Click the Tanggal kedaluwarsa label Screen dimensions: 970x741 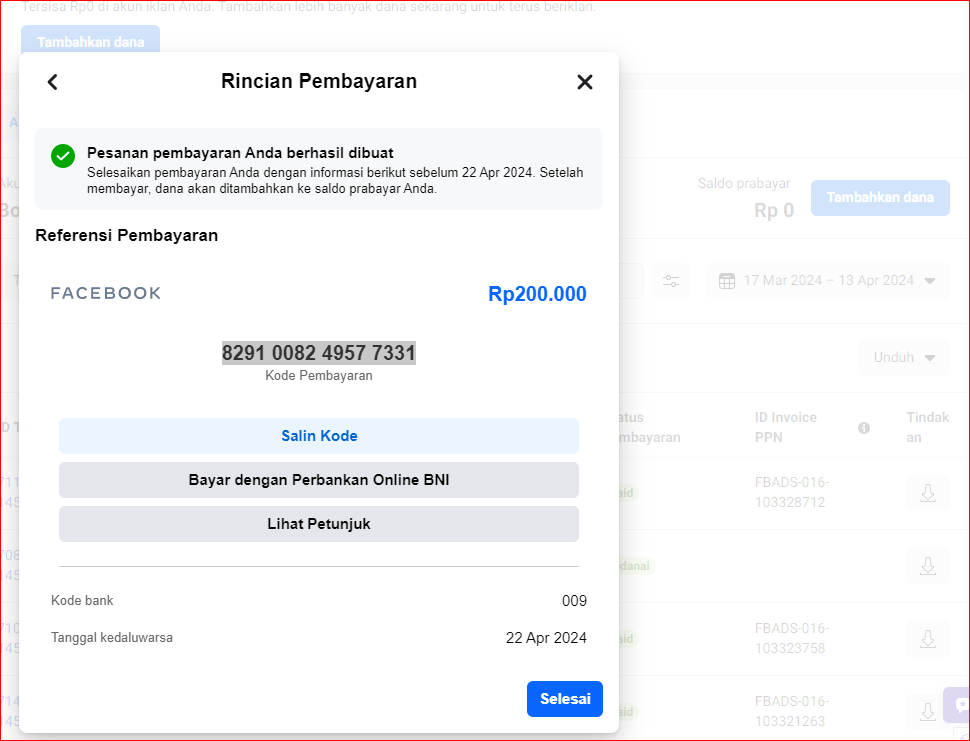[112, 638]
